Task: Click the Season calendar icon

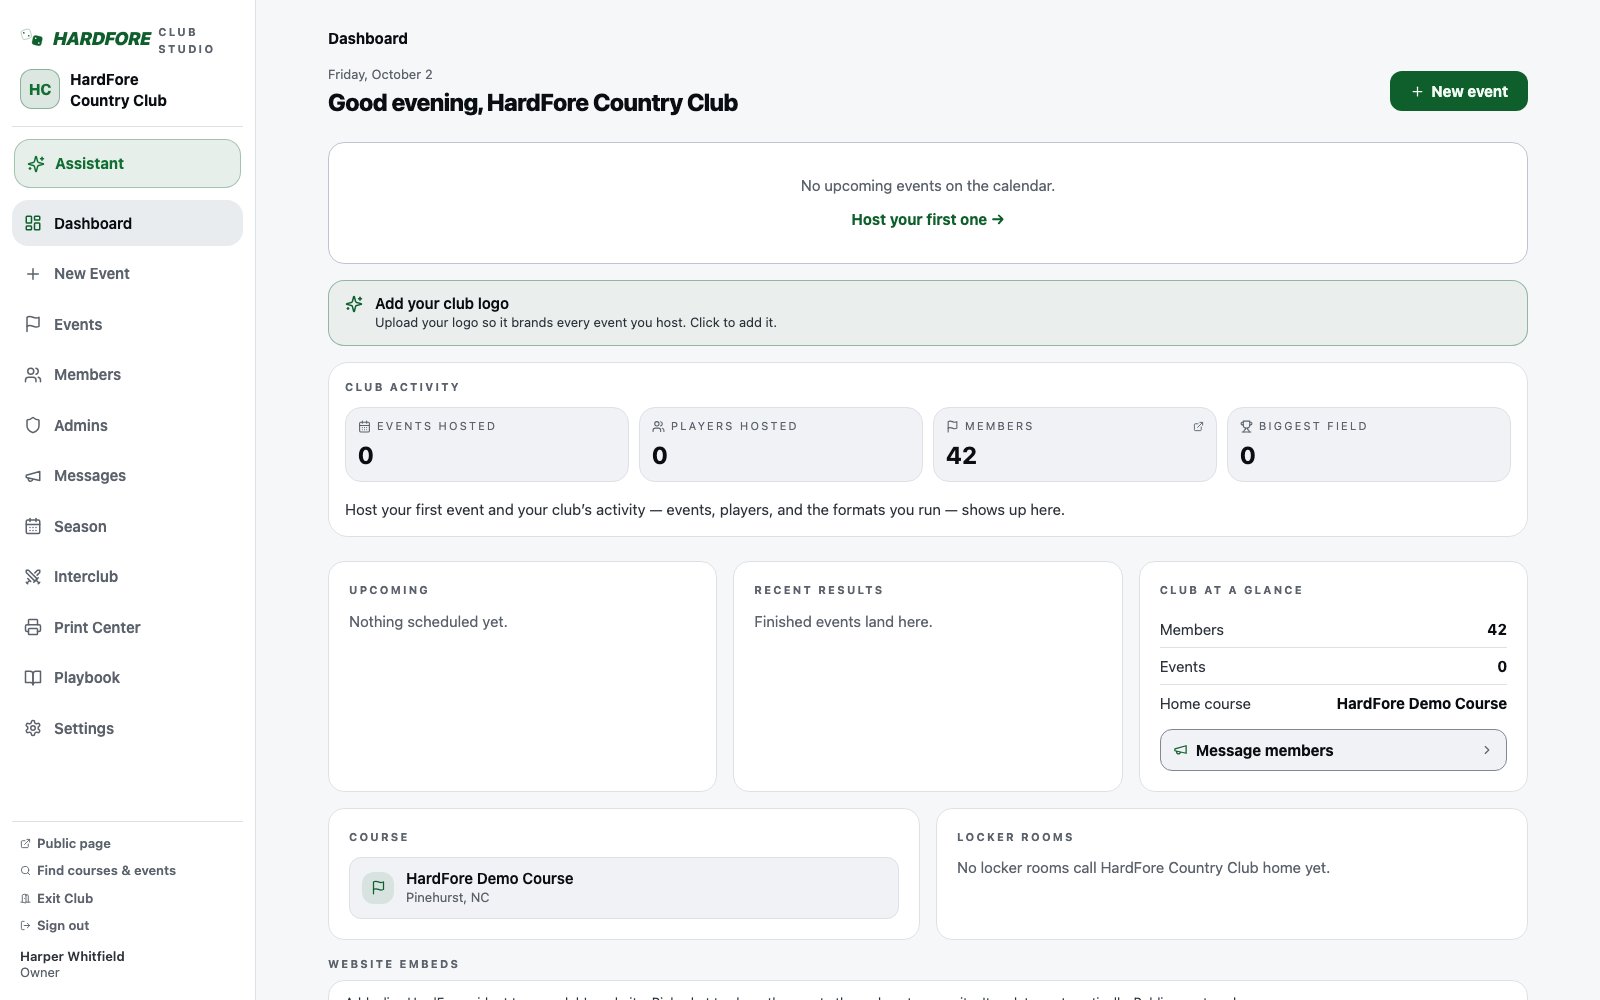Action: [x=33, y=526]
